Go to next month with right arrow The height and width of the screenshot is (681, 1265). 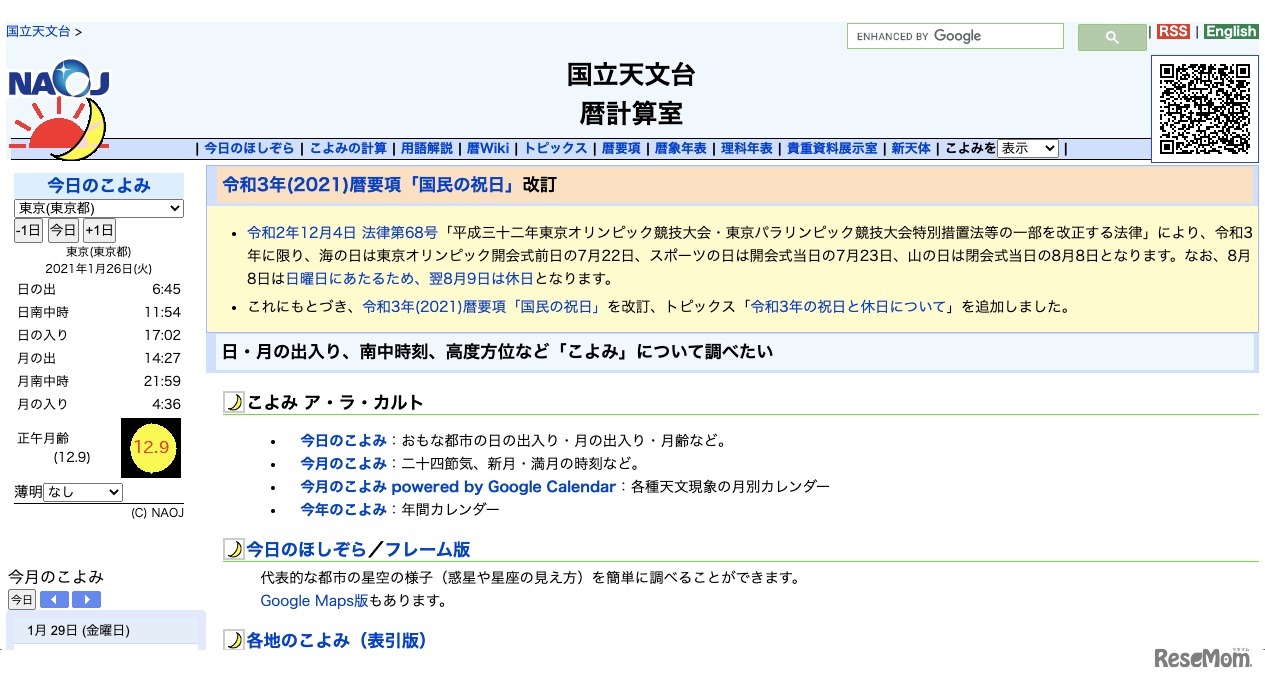coord(86,600)
